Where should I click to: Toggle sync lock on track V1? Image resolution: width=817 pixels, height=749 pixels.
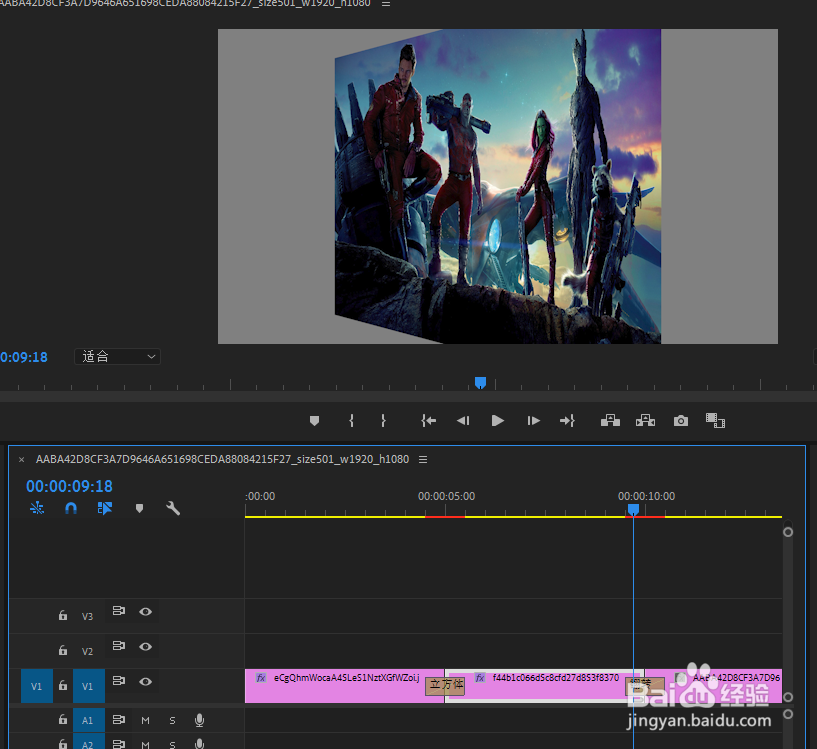point(119,681)
